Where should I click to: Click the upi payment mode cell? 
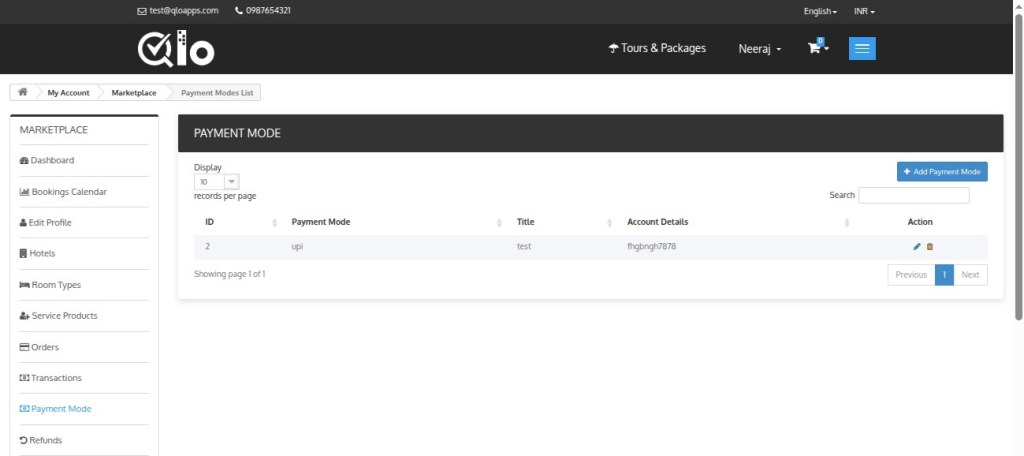point(297,247)
